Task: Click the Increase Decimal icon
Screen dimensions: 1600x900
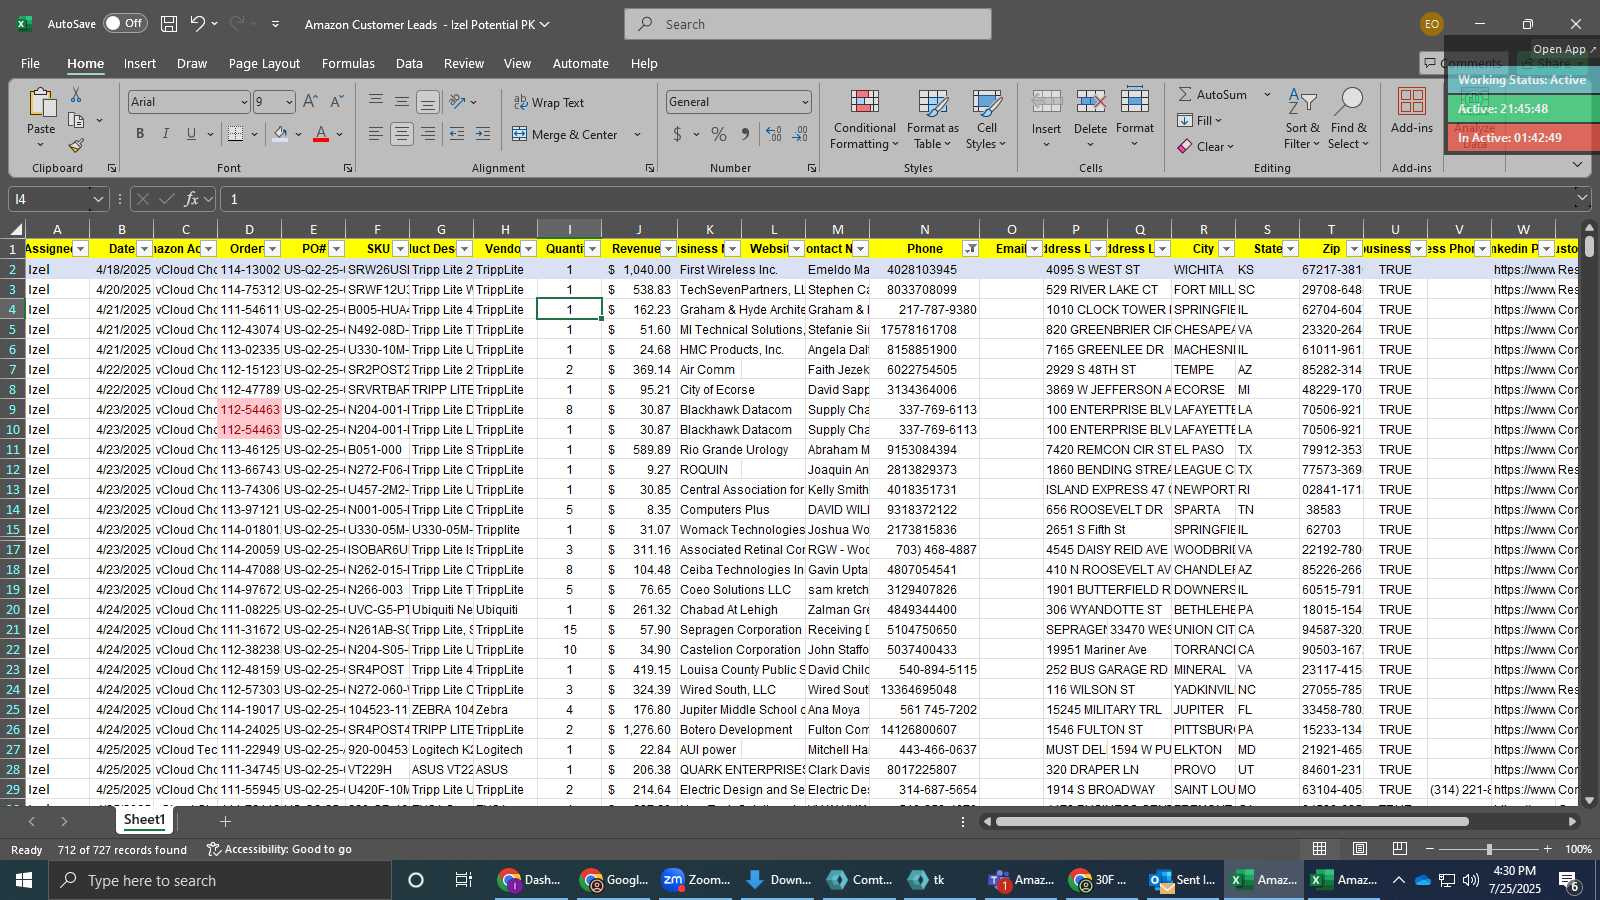Action: [x=774, y=134]
